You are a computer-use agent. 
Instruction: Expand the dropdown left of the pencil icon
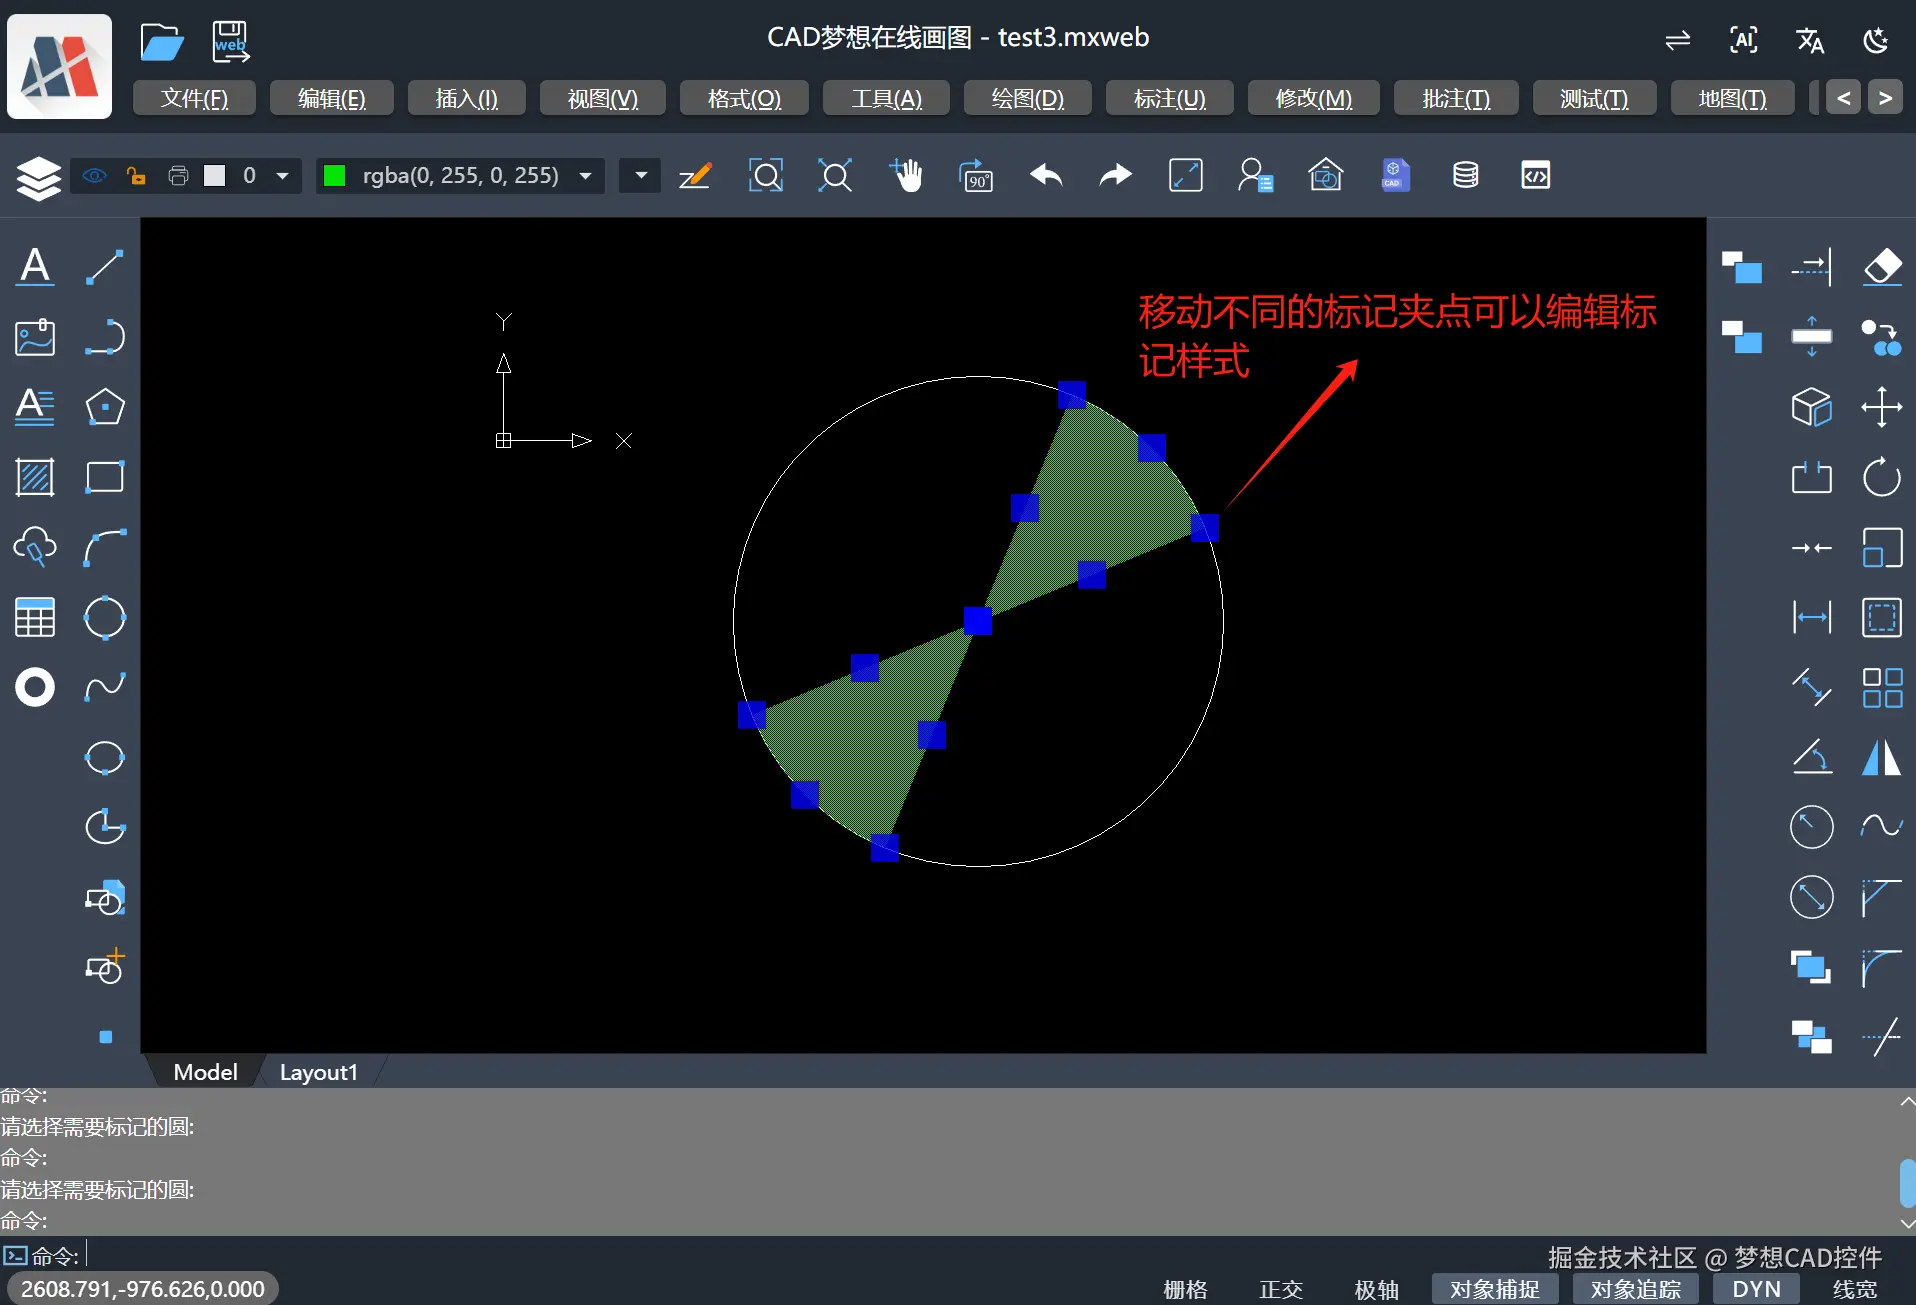(x=640, y=176)
